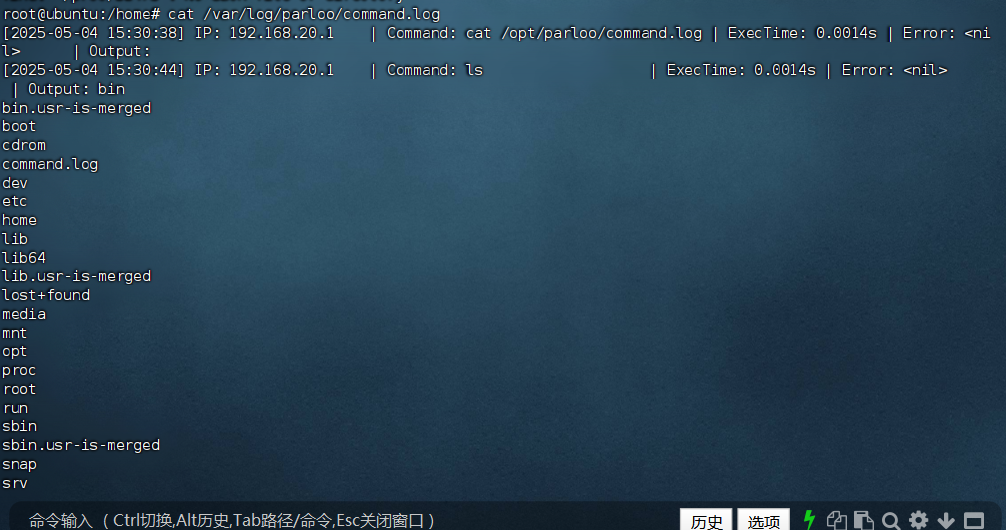Viewport: 1006px width, 530px height.
Task: Click the window rectangle icon at right
Action: (974, 520)
